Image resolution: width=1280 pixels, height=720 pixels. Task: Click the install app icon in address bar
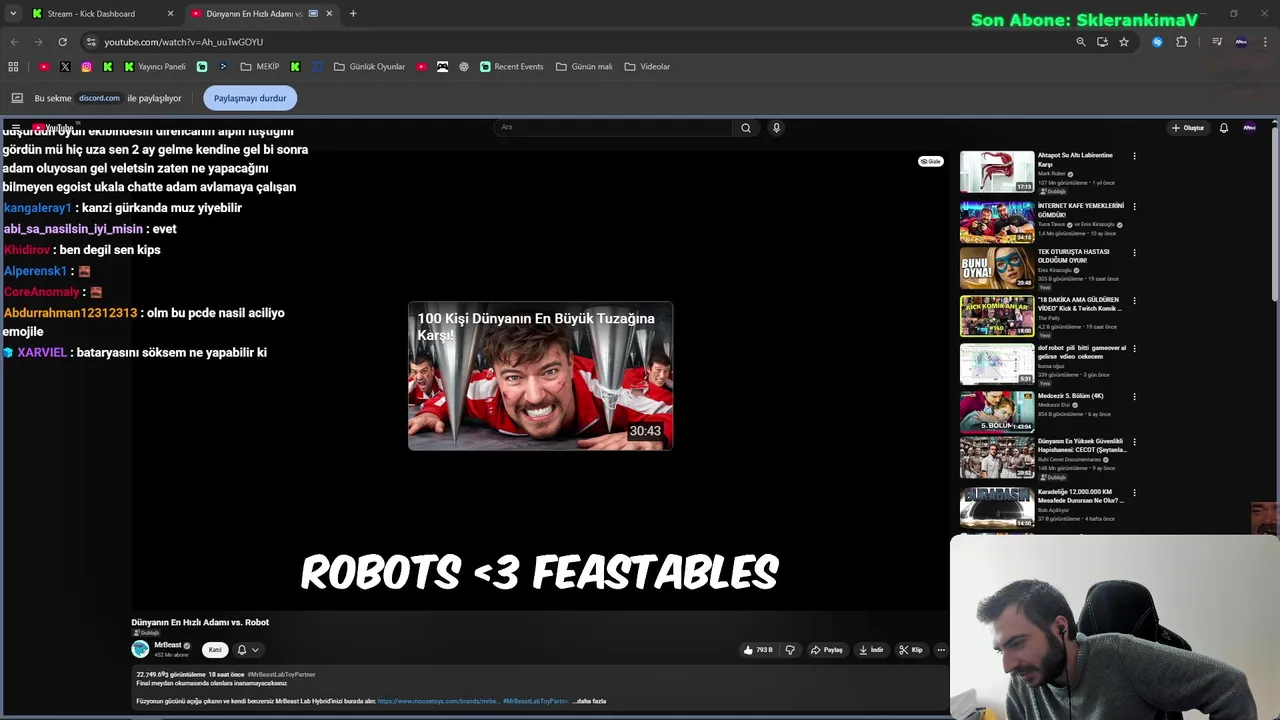(x=1102, y=42)
